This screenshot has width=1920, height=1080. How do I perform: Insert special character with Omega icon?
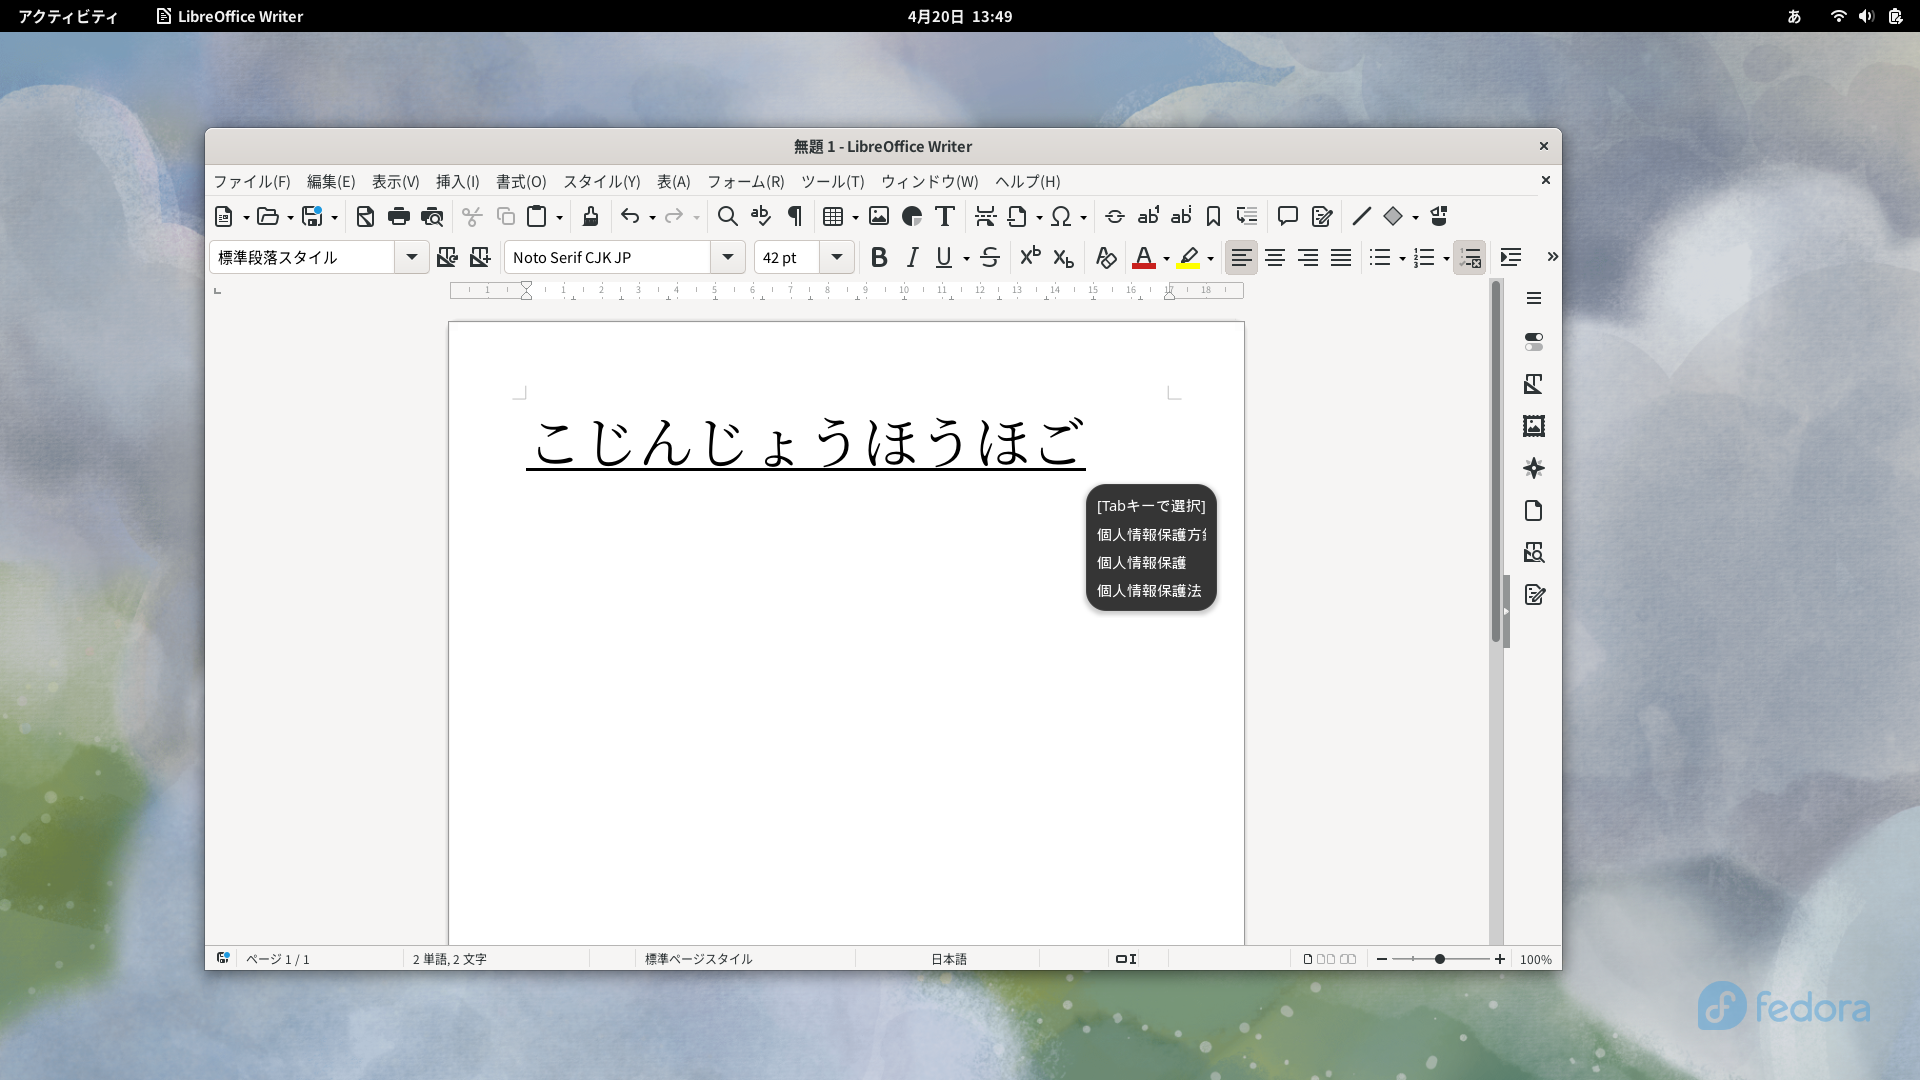[1061, 216]
